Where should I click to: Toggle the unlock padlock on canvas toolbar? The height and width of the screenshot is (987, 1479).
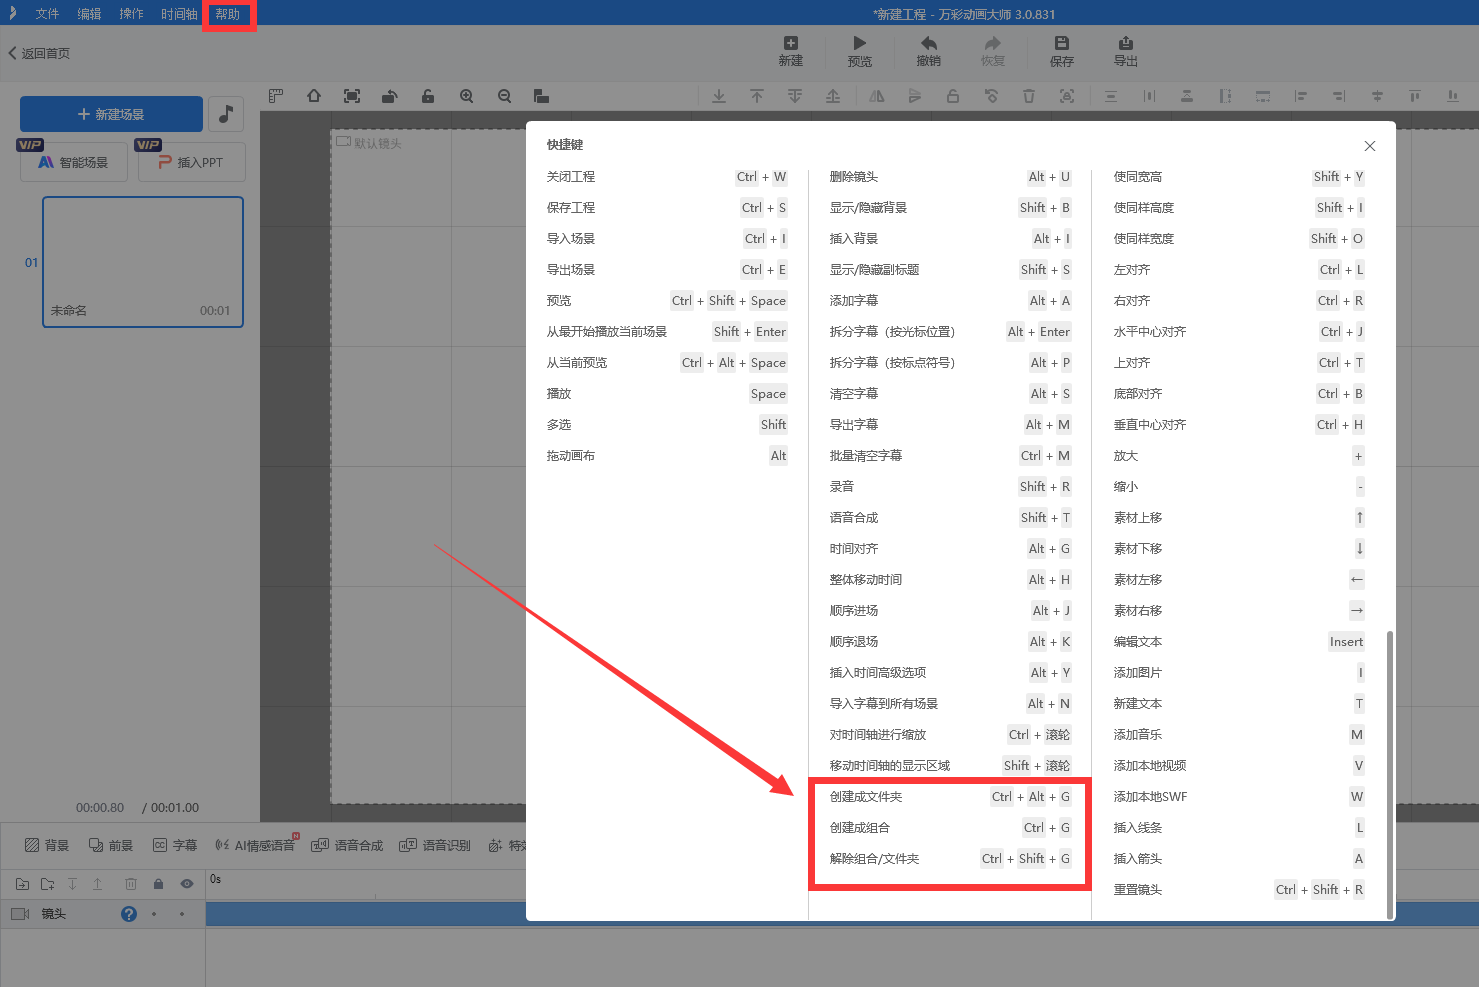(x=428, y=97)
